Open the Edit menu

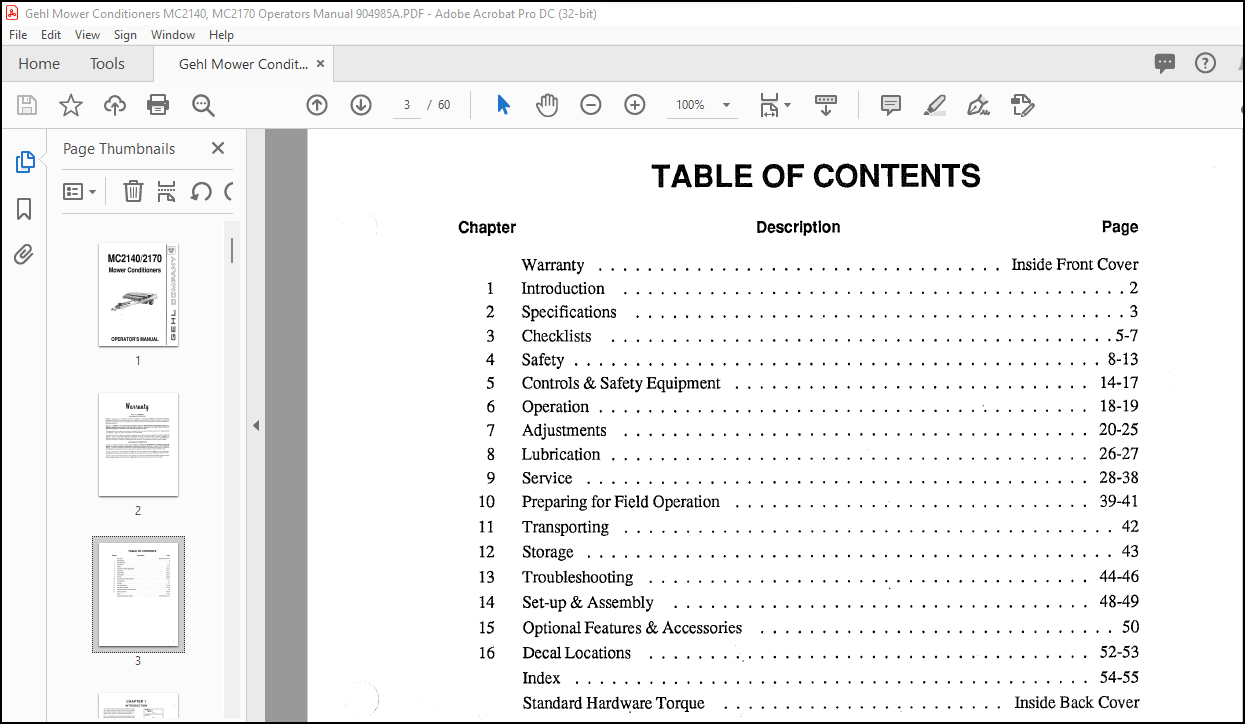[51, 34]
